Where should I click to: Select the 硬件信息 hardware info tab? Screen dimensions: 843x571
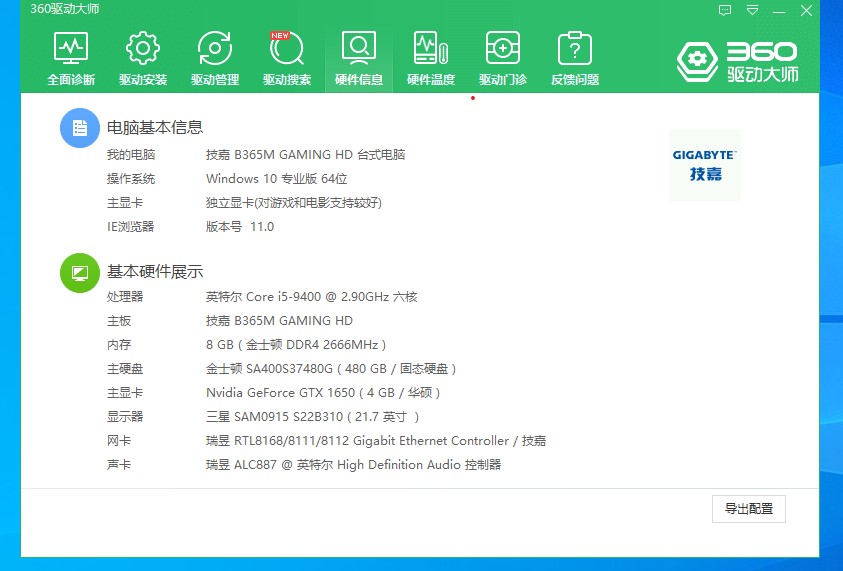click(x=359, y=59)
